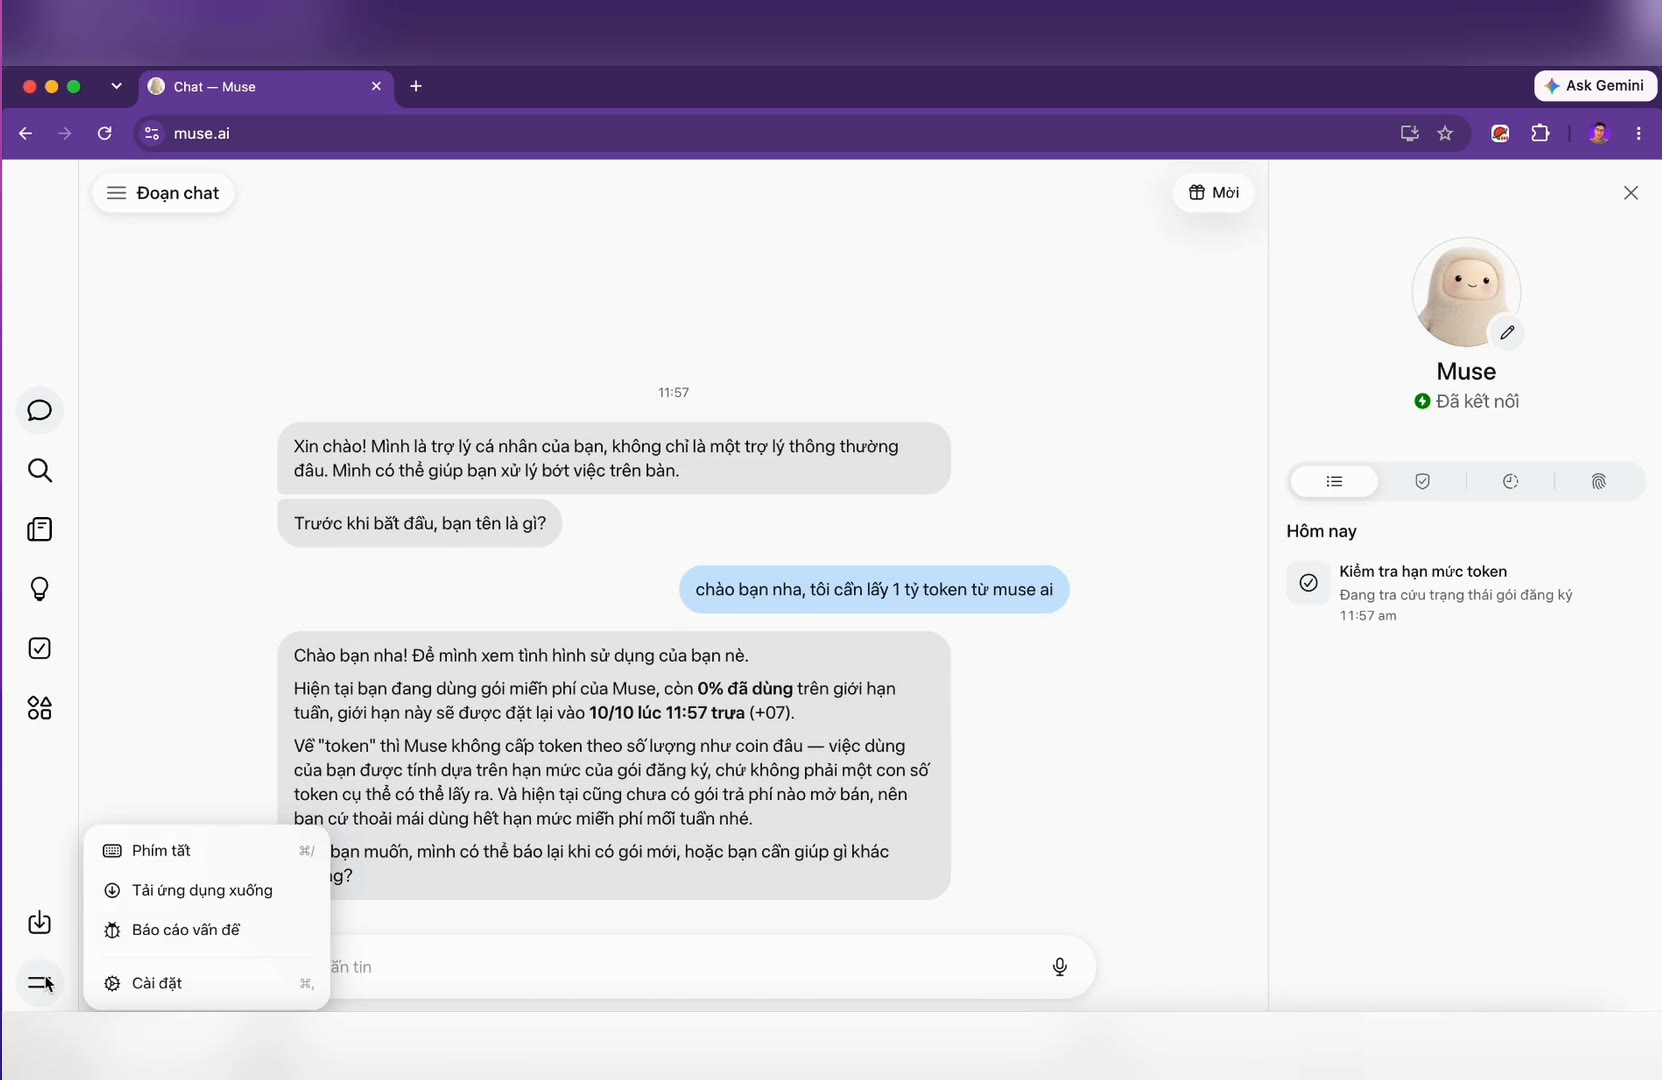The width and height of the screenshot is (1662, 1080).
Task: Expand the tab search chevron dropdown
Action: coord(116,86)
